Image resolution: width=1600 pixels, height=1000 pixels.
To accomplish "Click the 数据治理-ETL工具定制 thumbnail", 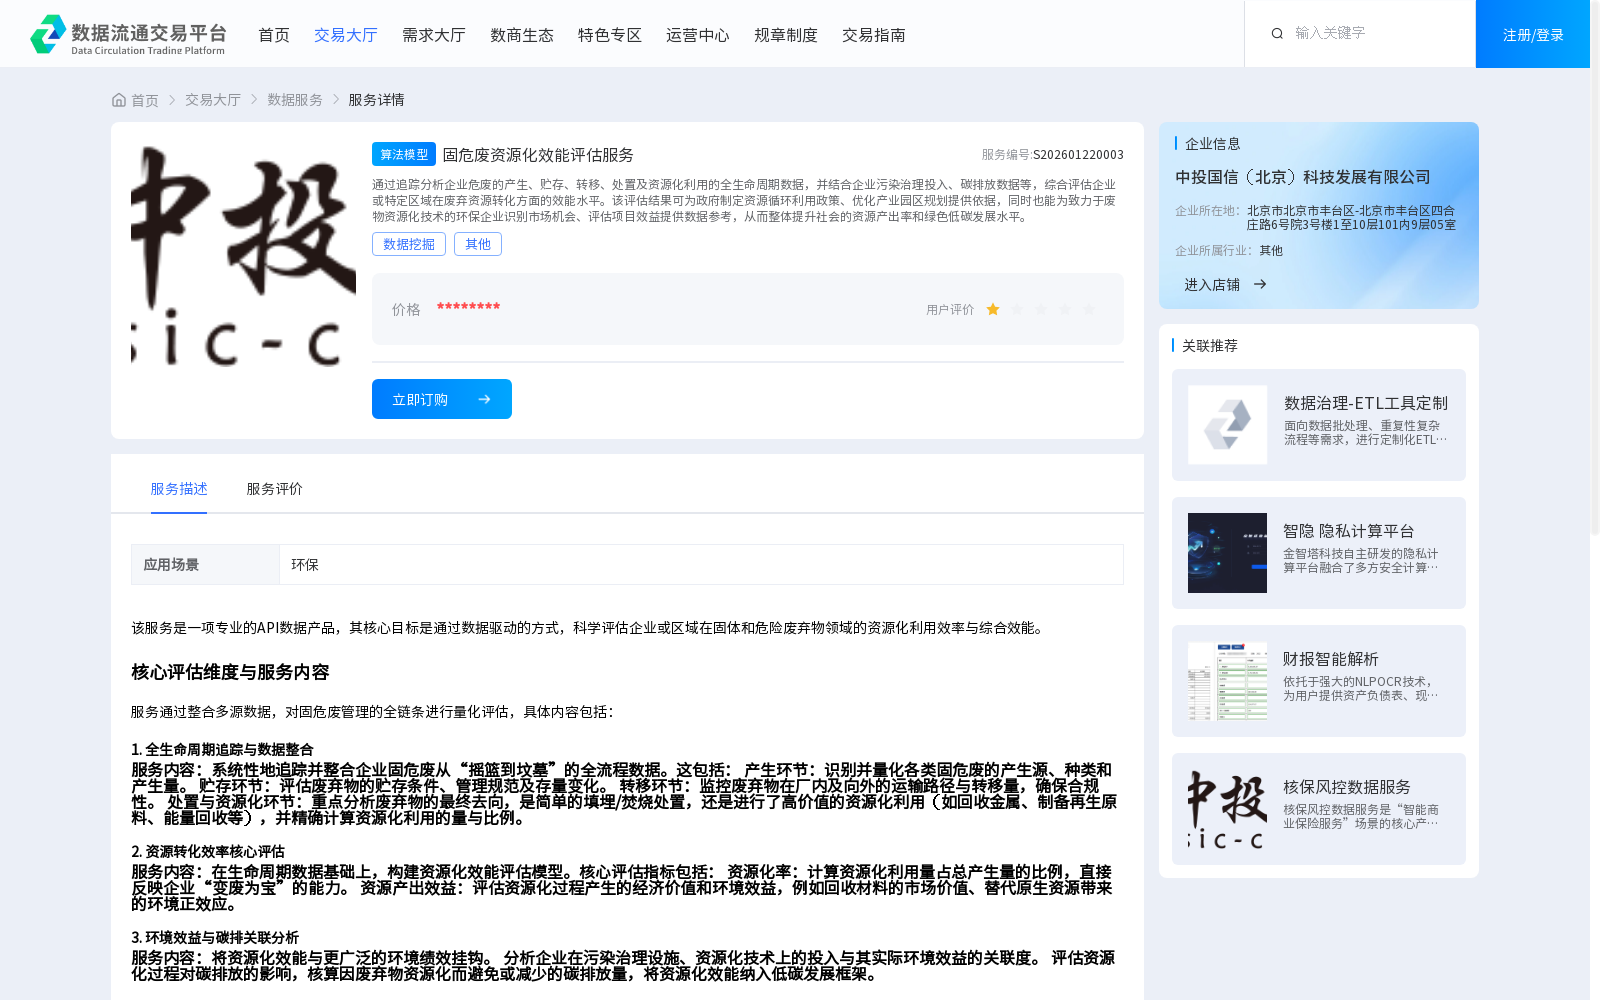I will coord(1227,425).
